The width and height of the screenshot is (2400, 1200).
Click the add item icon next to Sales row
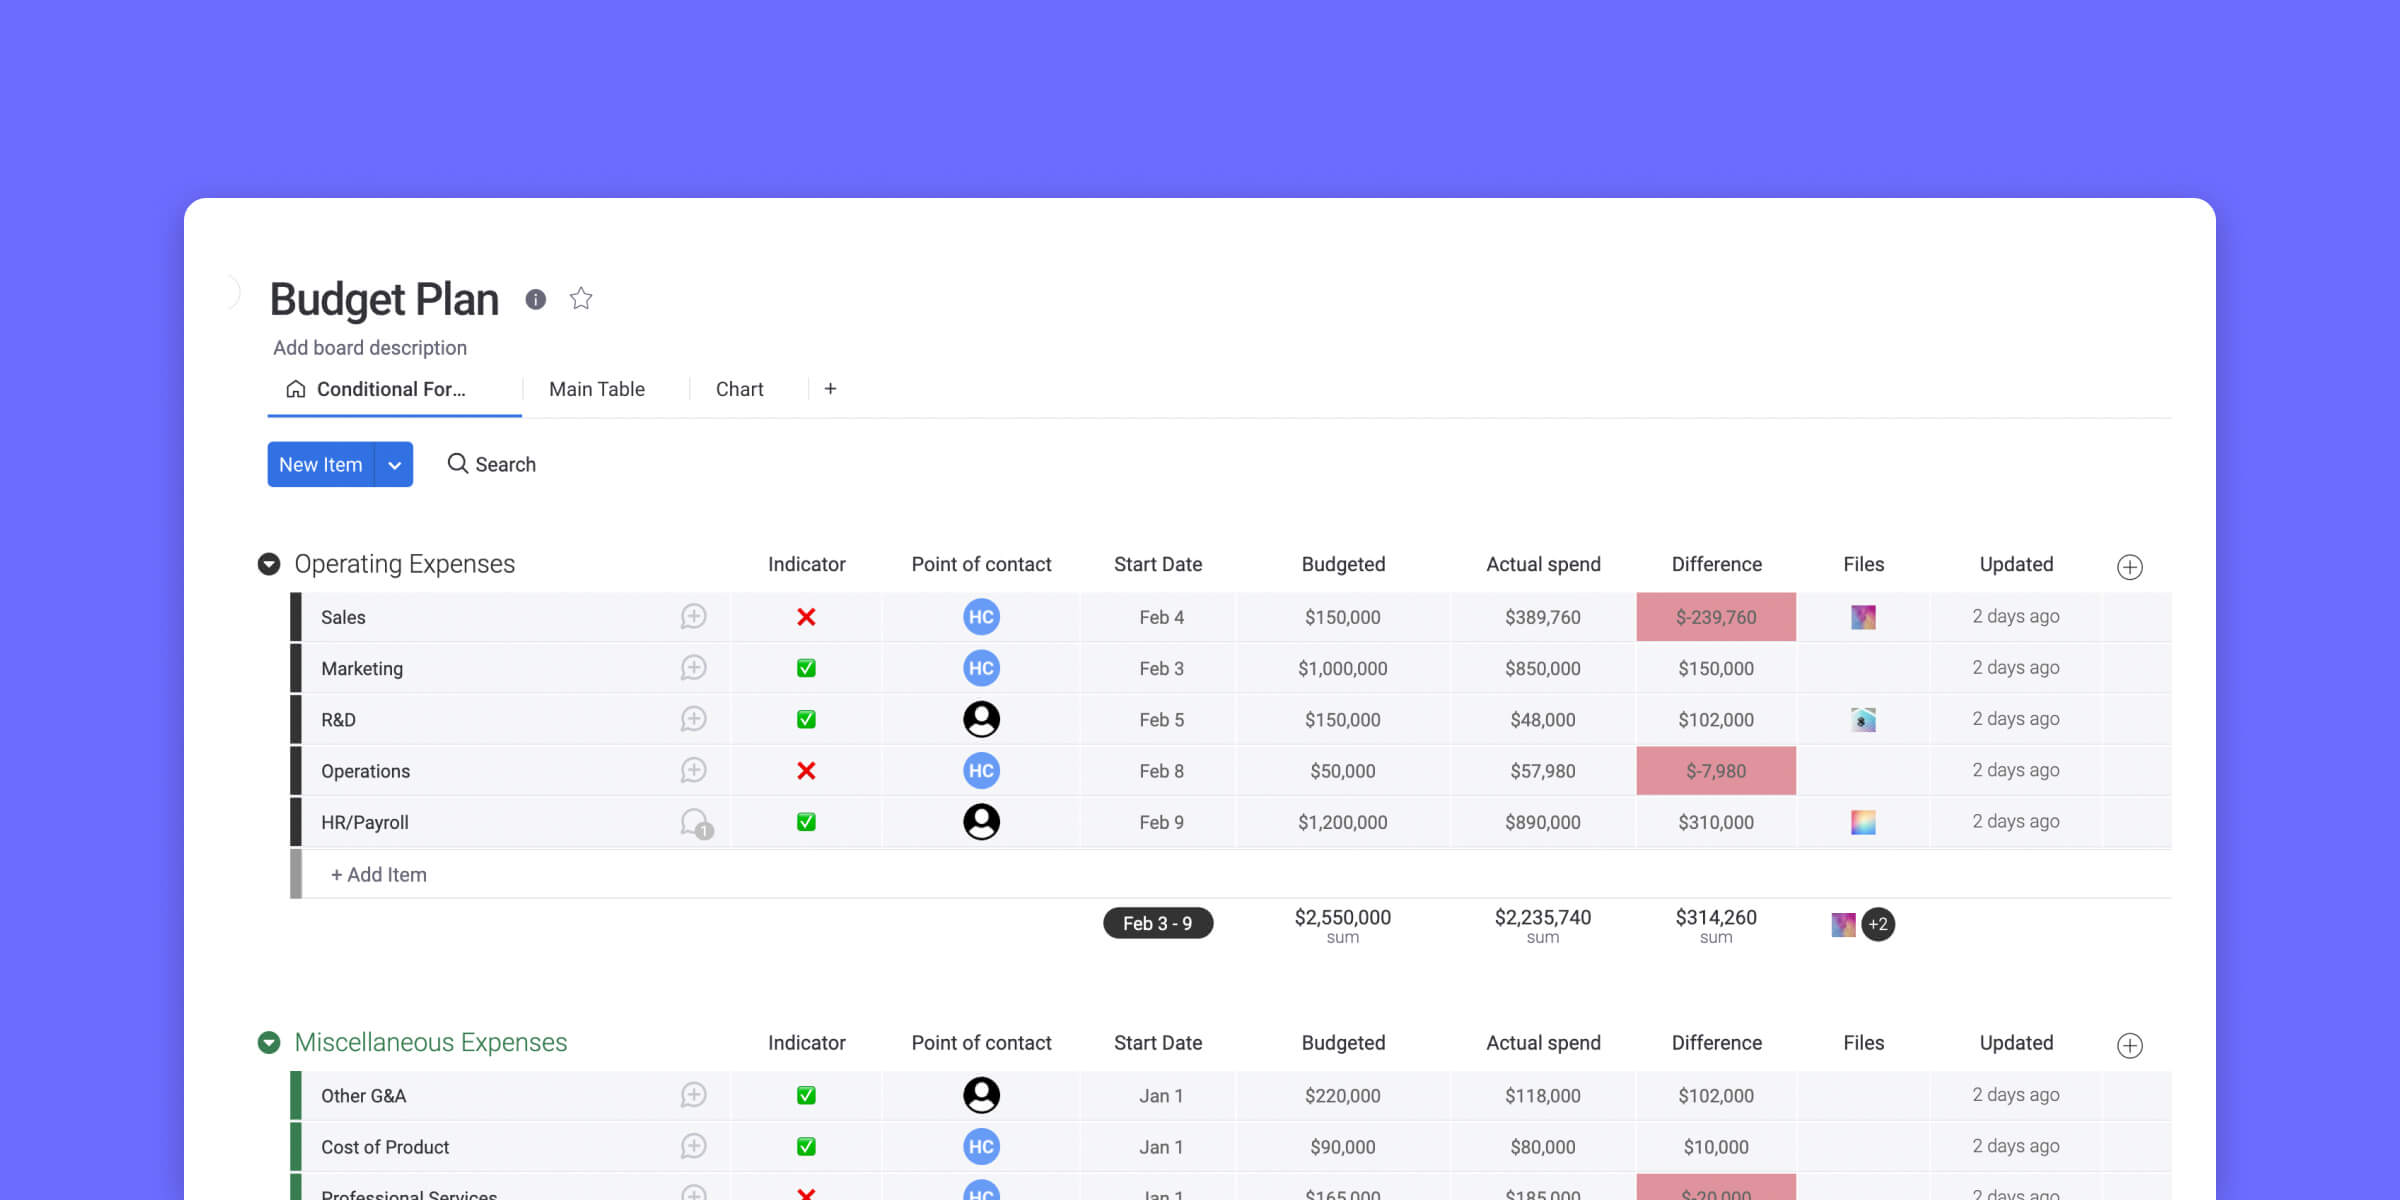pyautogui.click(x=693, y=617)
